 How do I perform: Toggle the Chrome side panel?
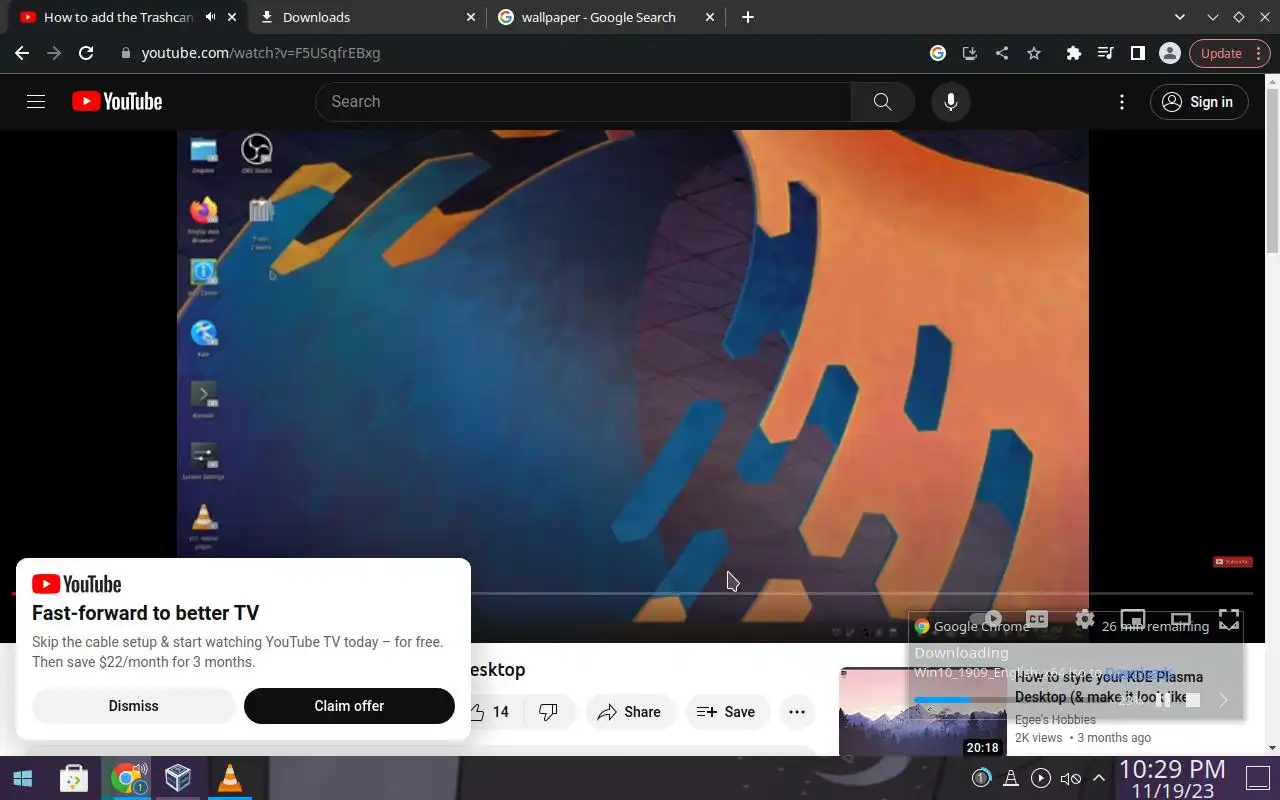pos(1138,53)
